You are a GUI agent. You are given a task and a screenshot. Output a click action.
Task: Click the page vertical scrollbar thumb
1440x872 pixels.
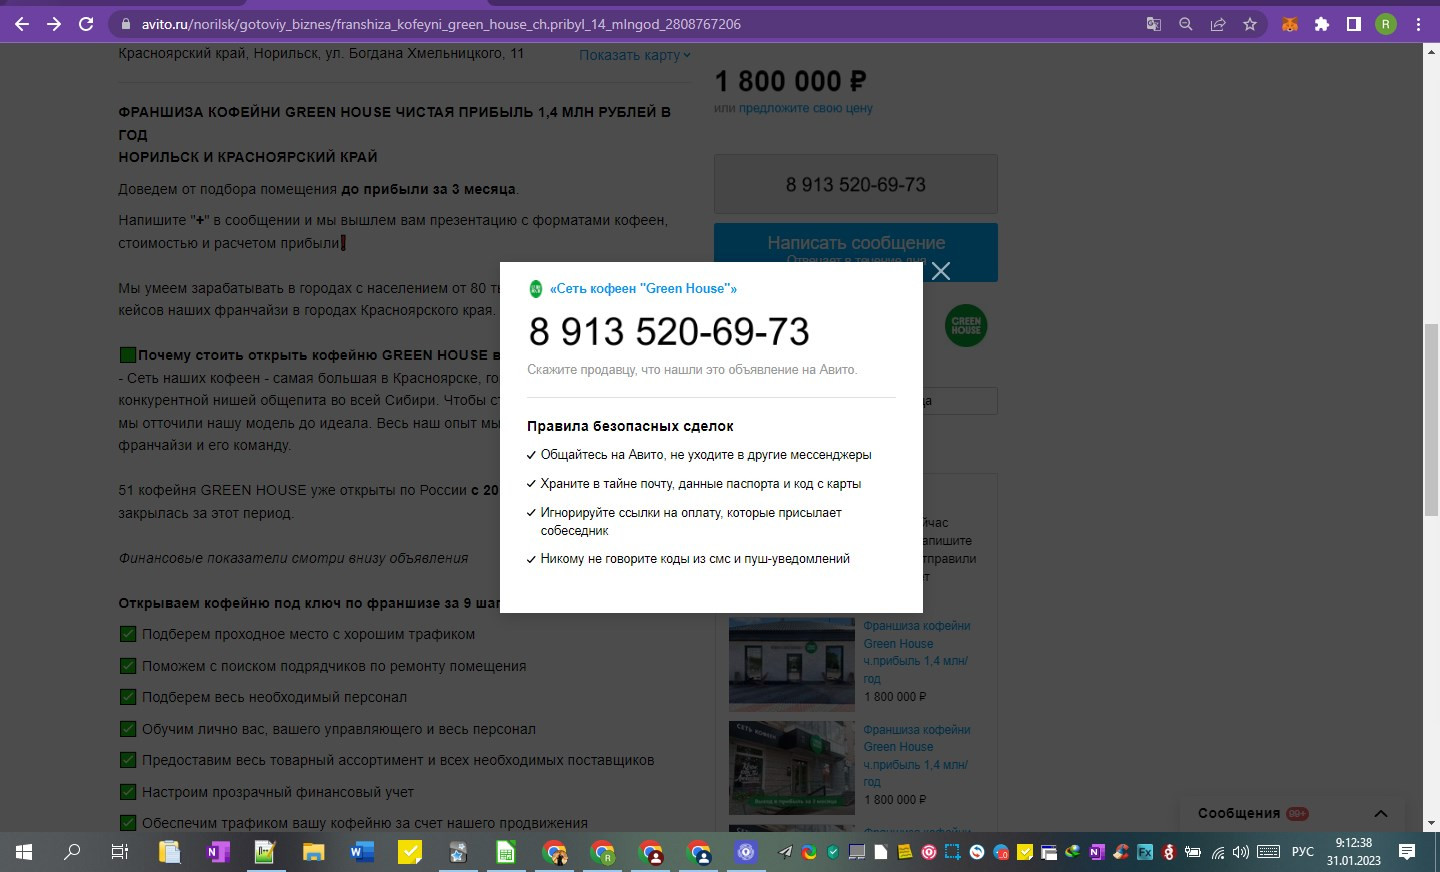coord(1431,420)
